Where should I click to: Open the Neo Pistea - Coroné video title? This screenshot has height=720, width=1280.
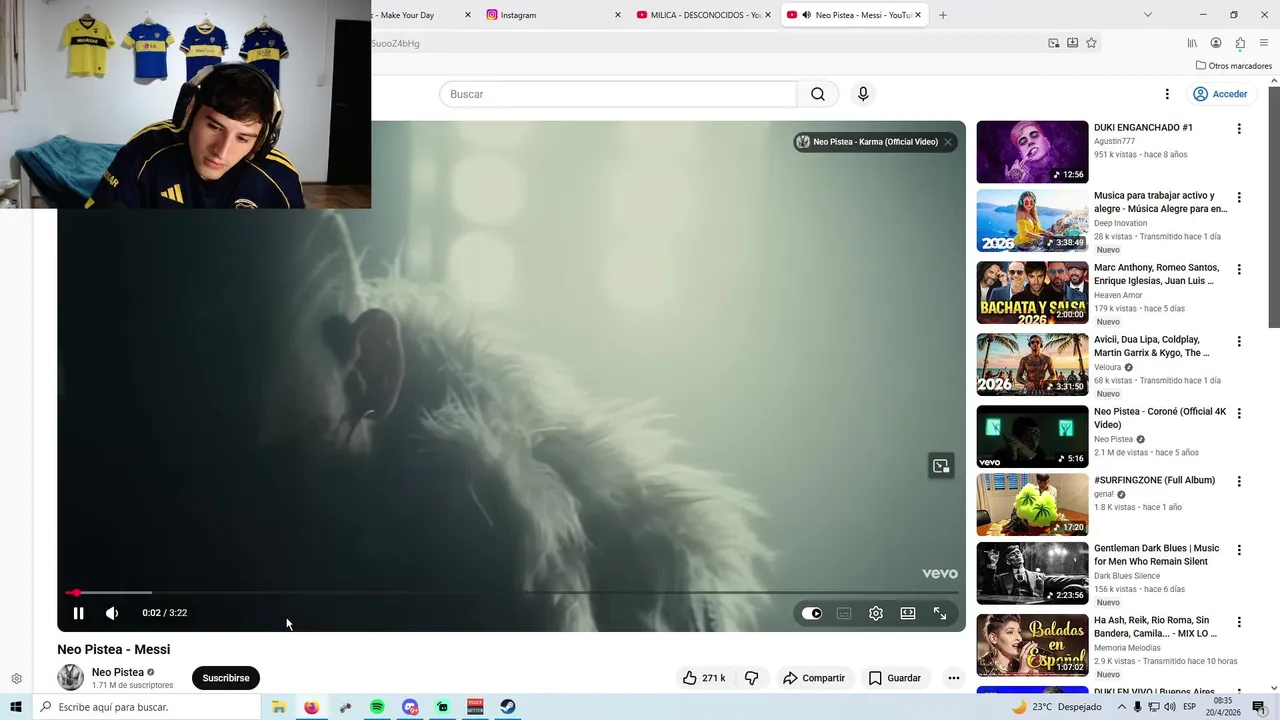tap(1159, 418)
